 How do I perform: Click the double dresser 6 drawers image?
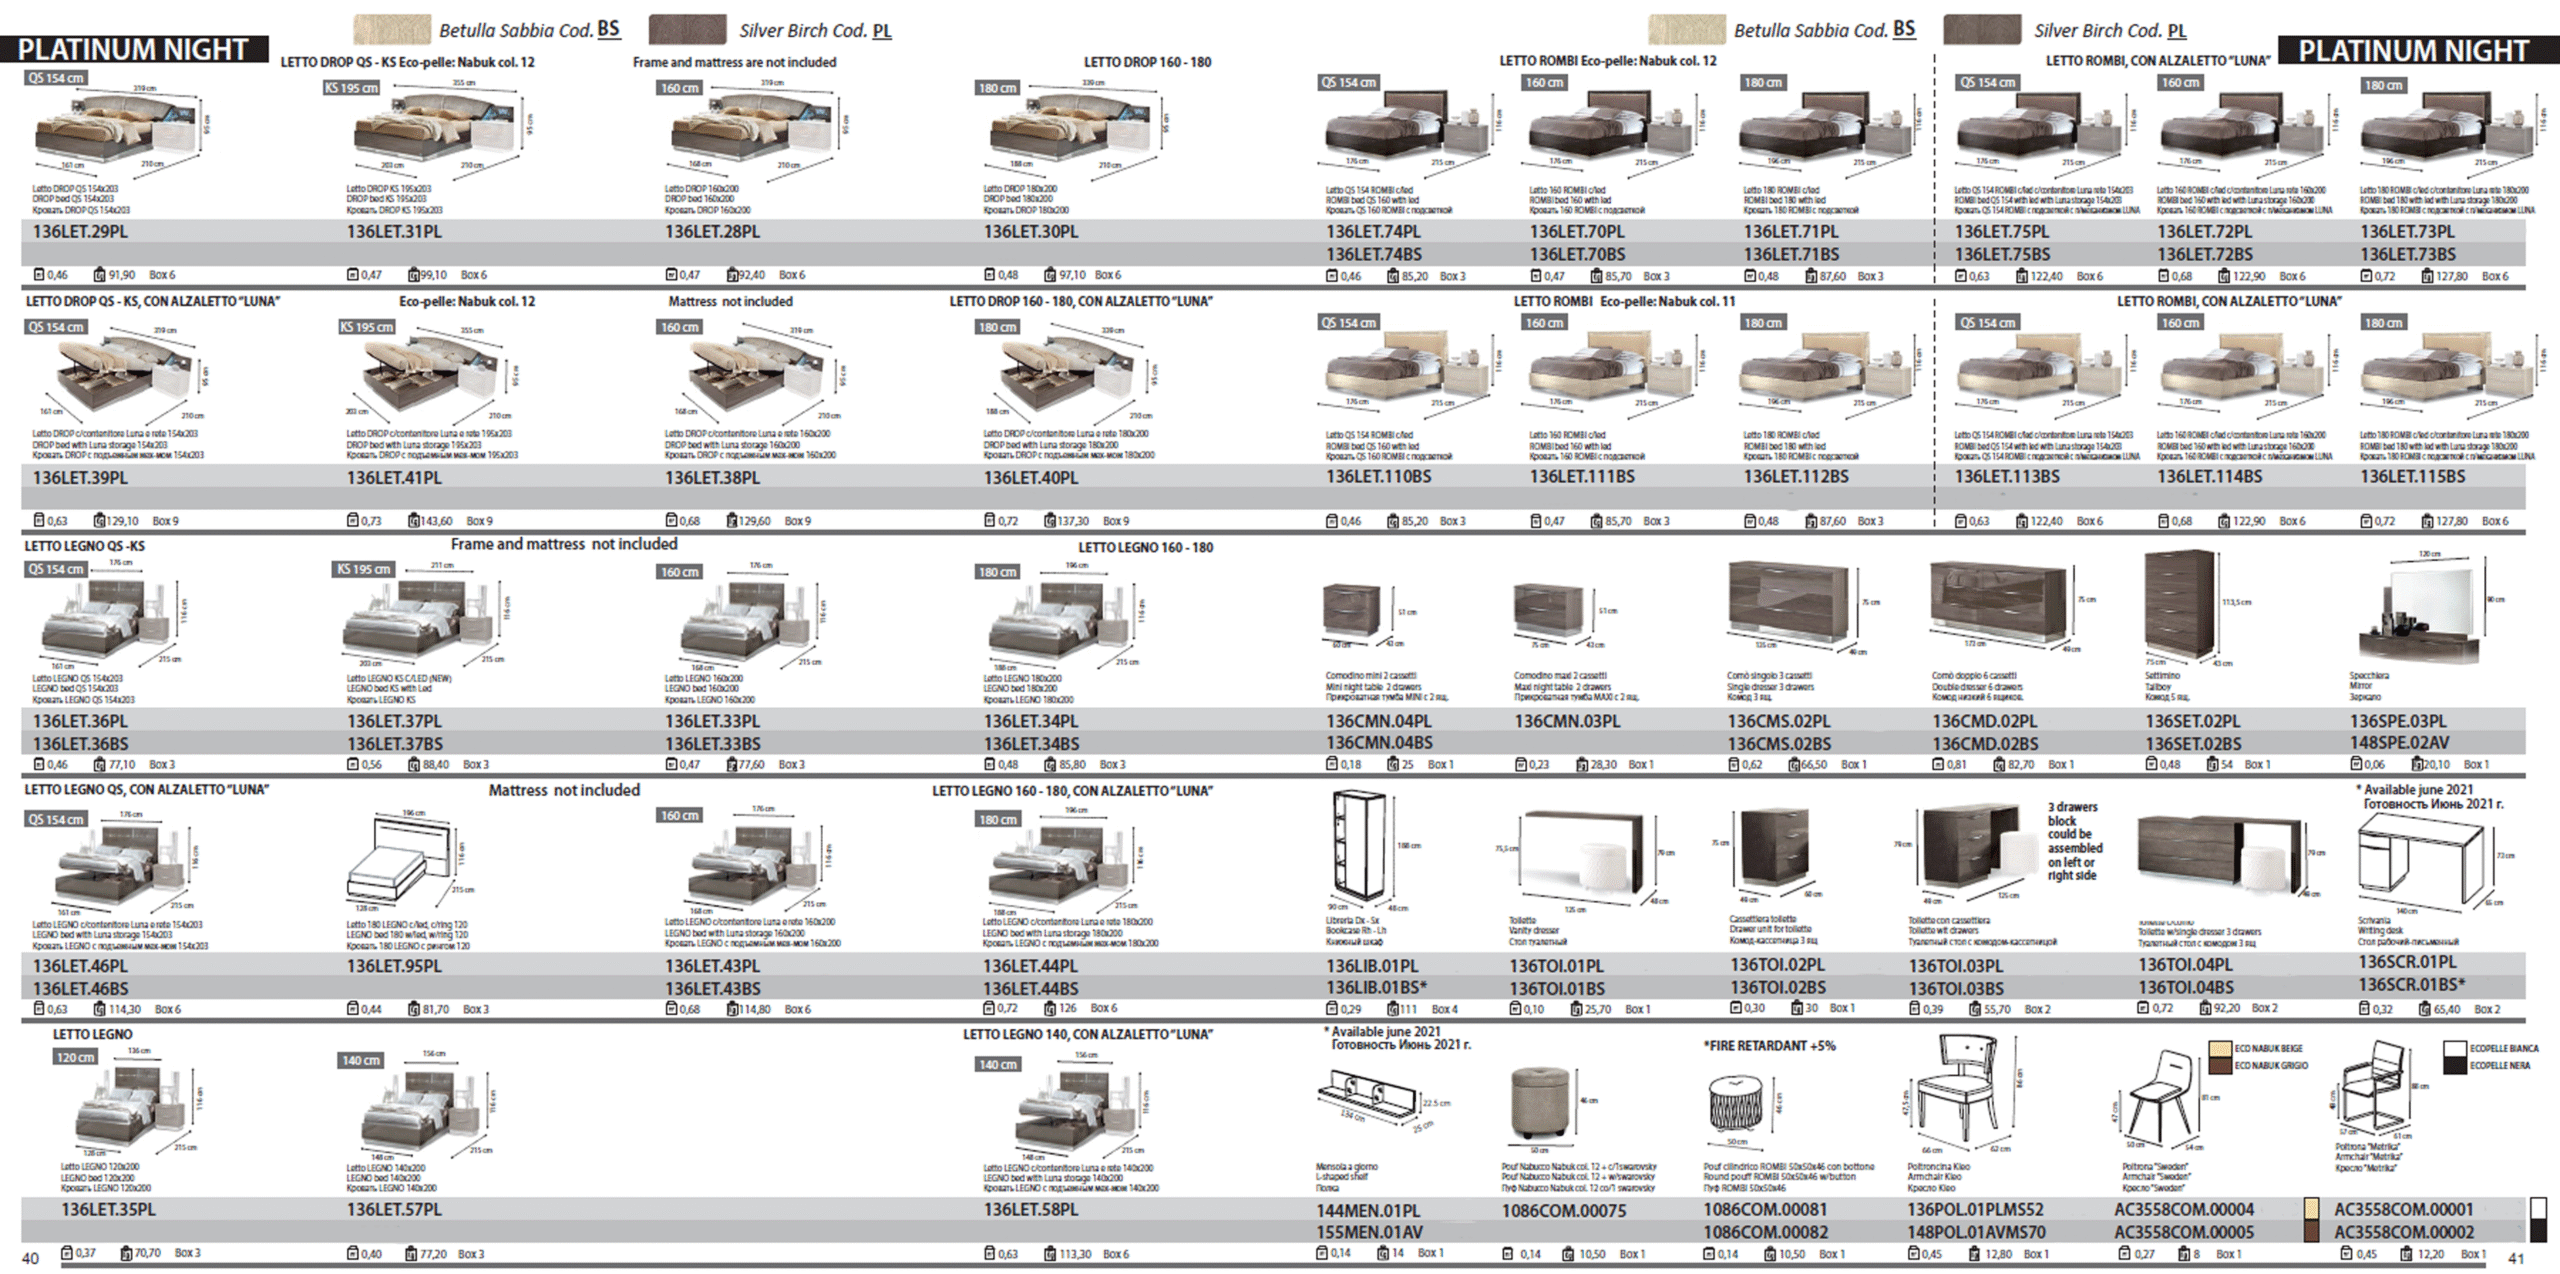pos(1999,600)
